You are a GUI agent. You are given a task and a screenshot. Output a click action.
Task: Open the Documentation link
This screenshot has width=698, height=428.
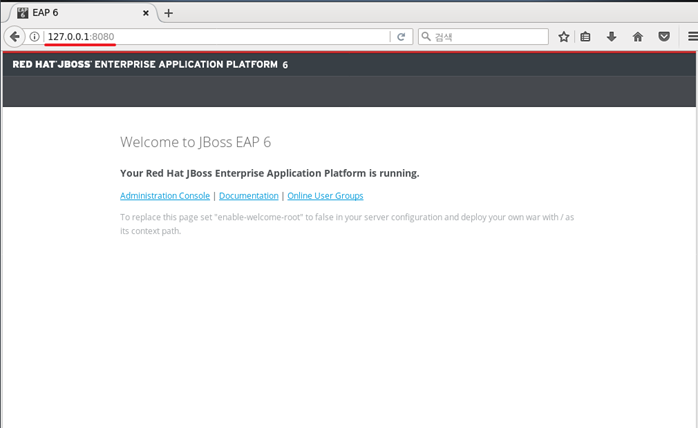[248, 196]
